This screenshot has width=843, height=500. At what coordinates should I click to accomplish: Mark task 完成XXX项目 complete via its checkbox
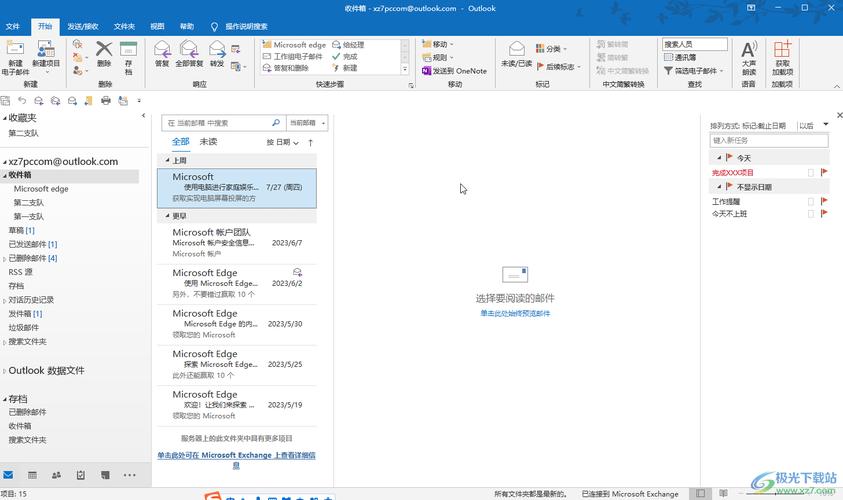pos(811,173)
